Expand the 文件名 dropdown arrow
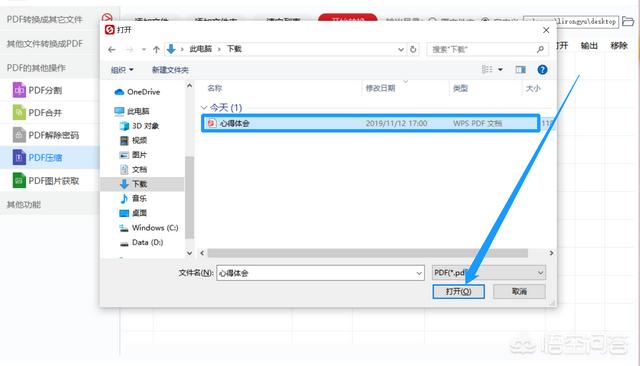640x366 pixels. coord(419,273)
